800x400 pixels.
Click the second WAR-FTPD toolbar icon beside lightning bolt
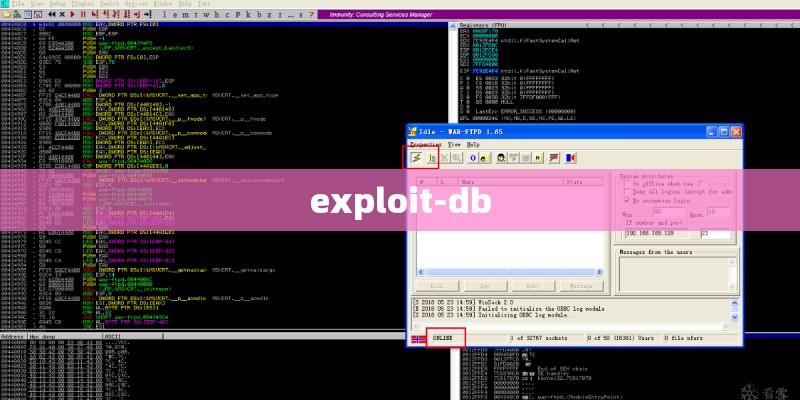tap(432, 158)
